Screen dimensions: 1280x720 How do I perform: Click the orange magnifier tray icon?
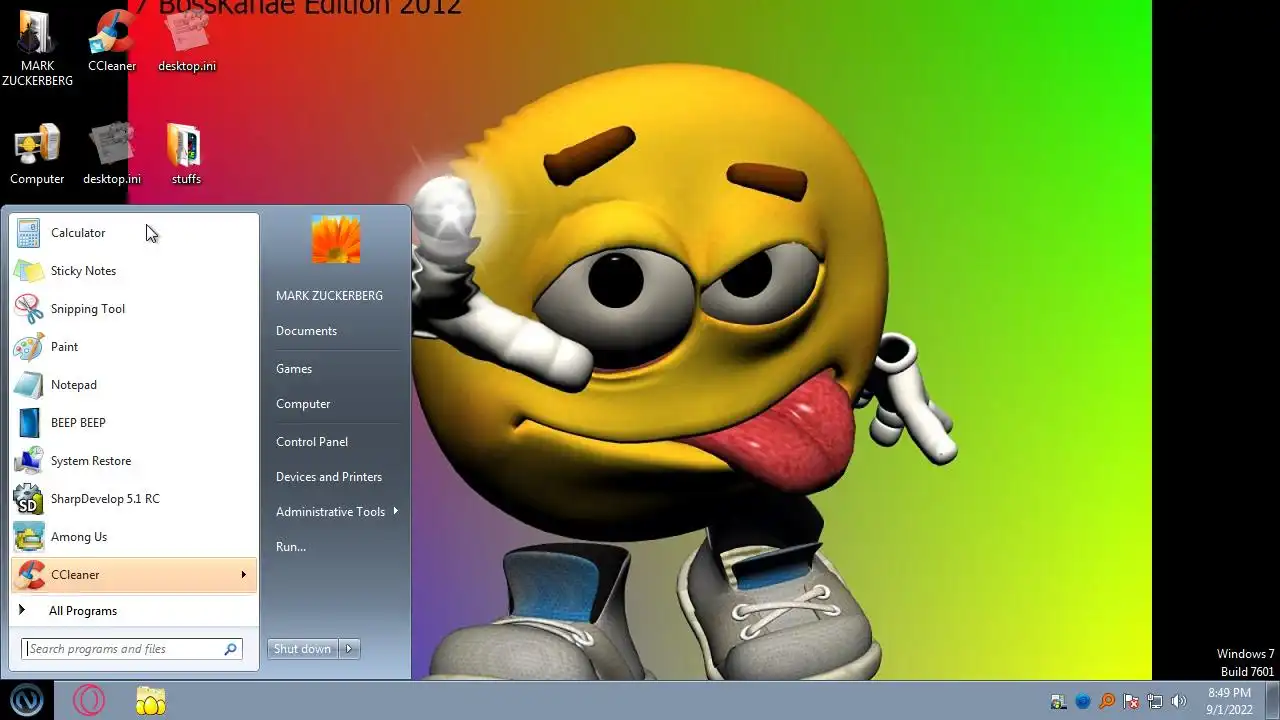coord(1107,701)
